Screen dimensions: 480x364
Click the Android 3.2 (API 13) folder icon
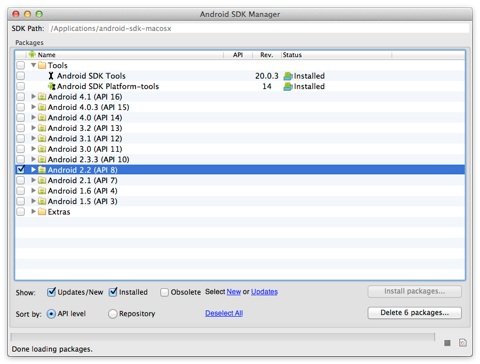[x=42, y=128]
